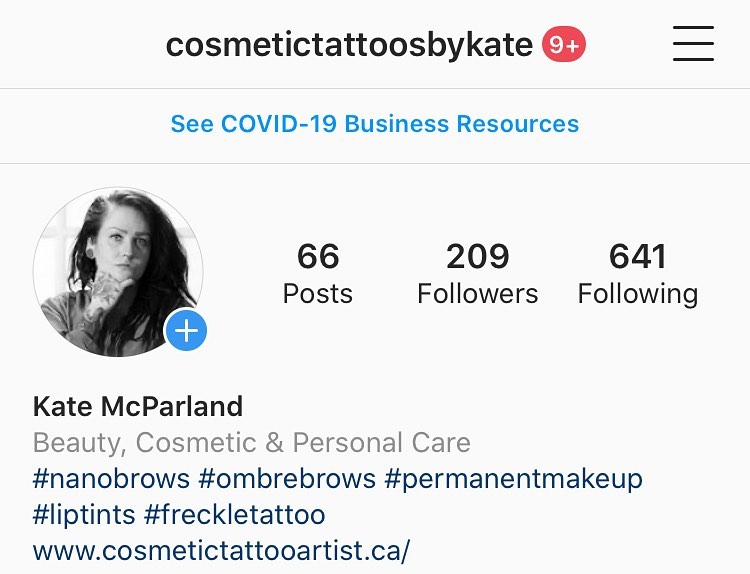The height and width of the screenshot is (574, 750).
Task: Tap the cosmetictattoosbykate username header
Action: 349,45
